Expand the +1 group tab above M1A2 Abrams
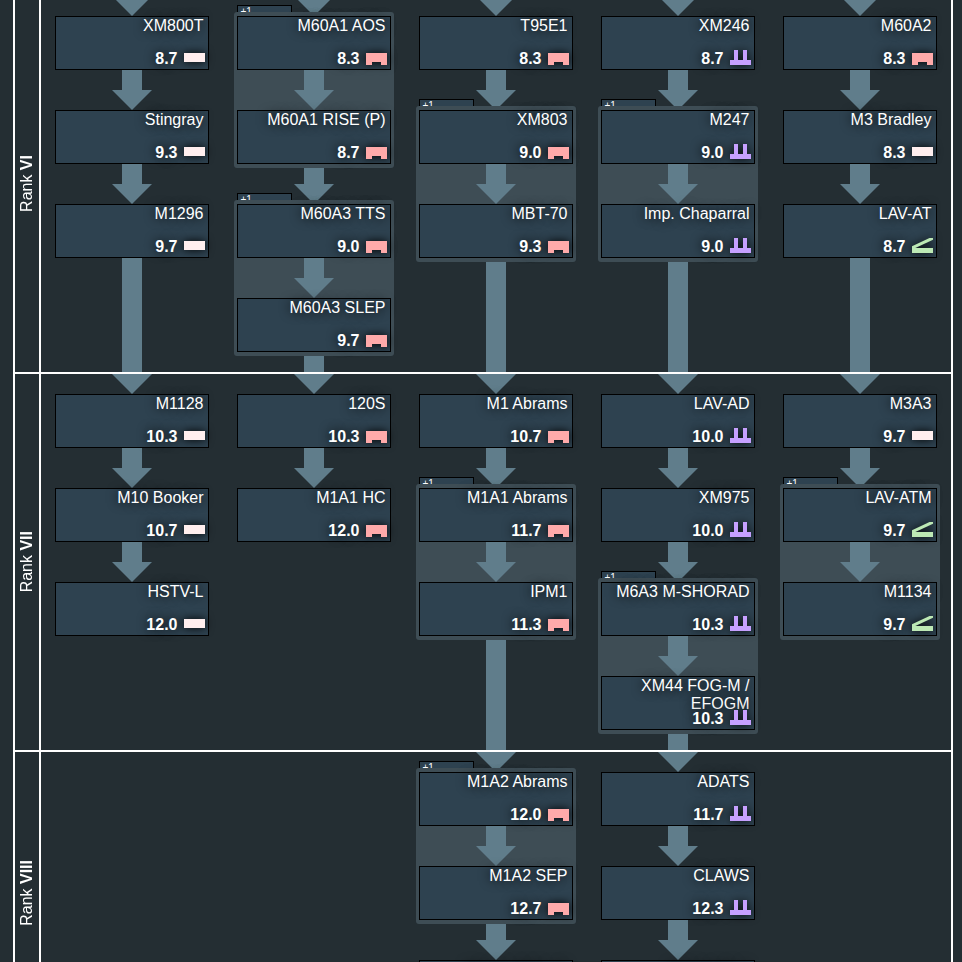The width and height of the screenshot is (962, 962). [x=446, y=766]
